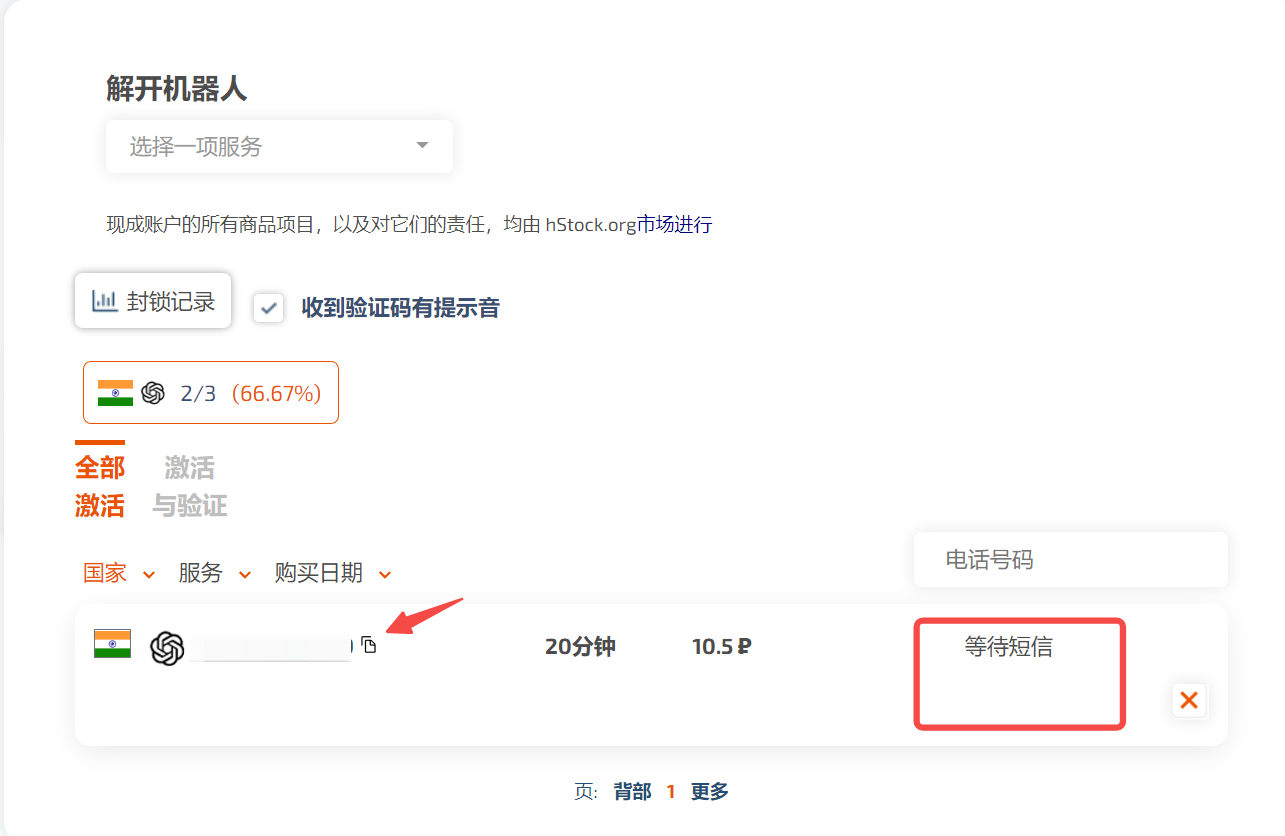Sort by 购买日期

pyautogui.click(x=332, y=573)
